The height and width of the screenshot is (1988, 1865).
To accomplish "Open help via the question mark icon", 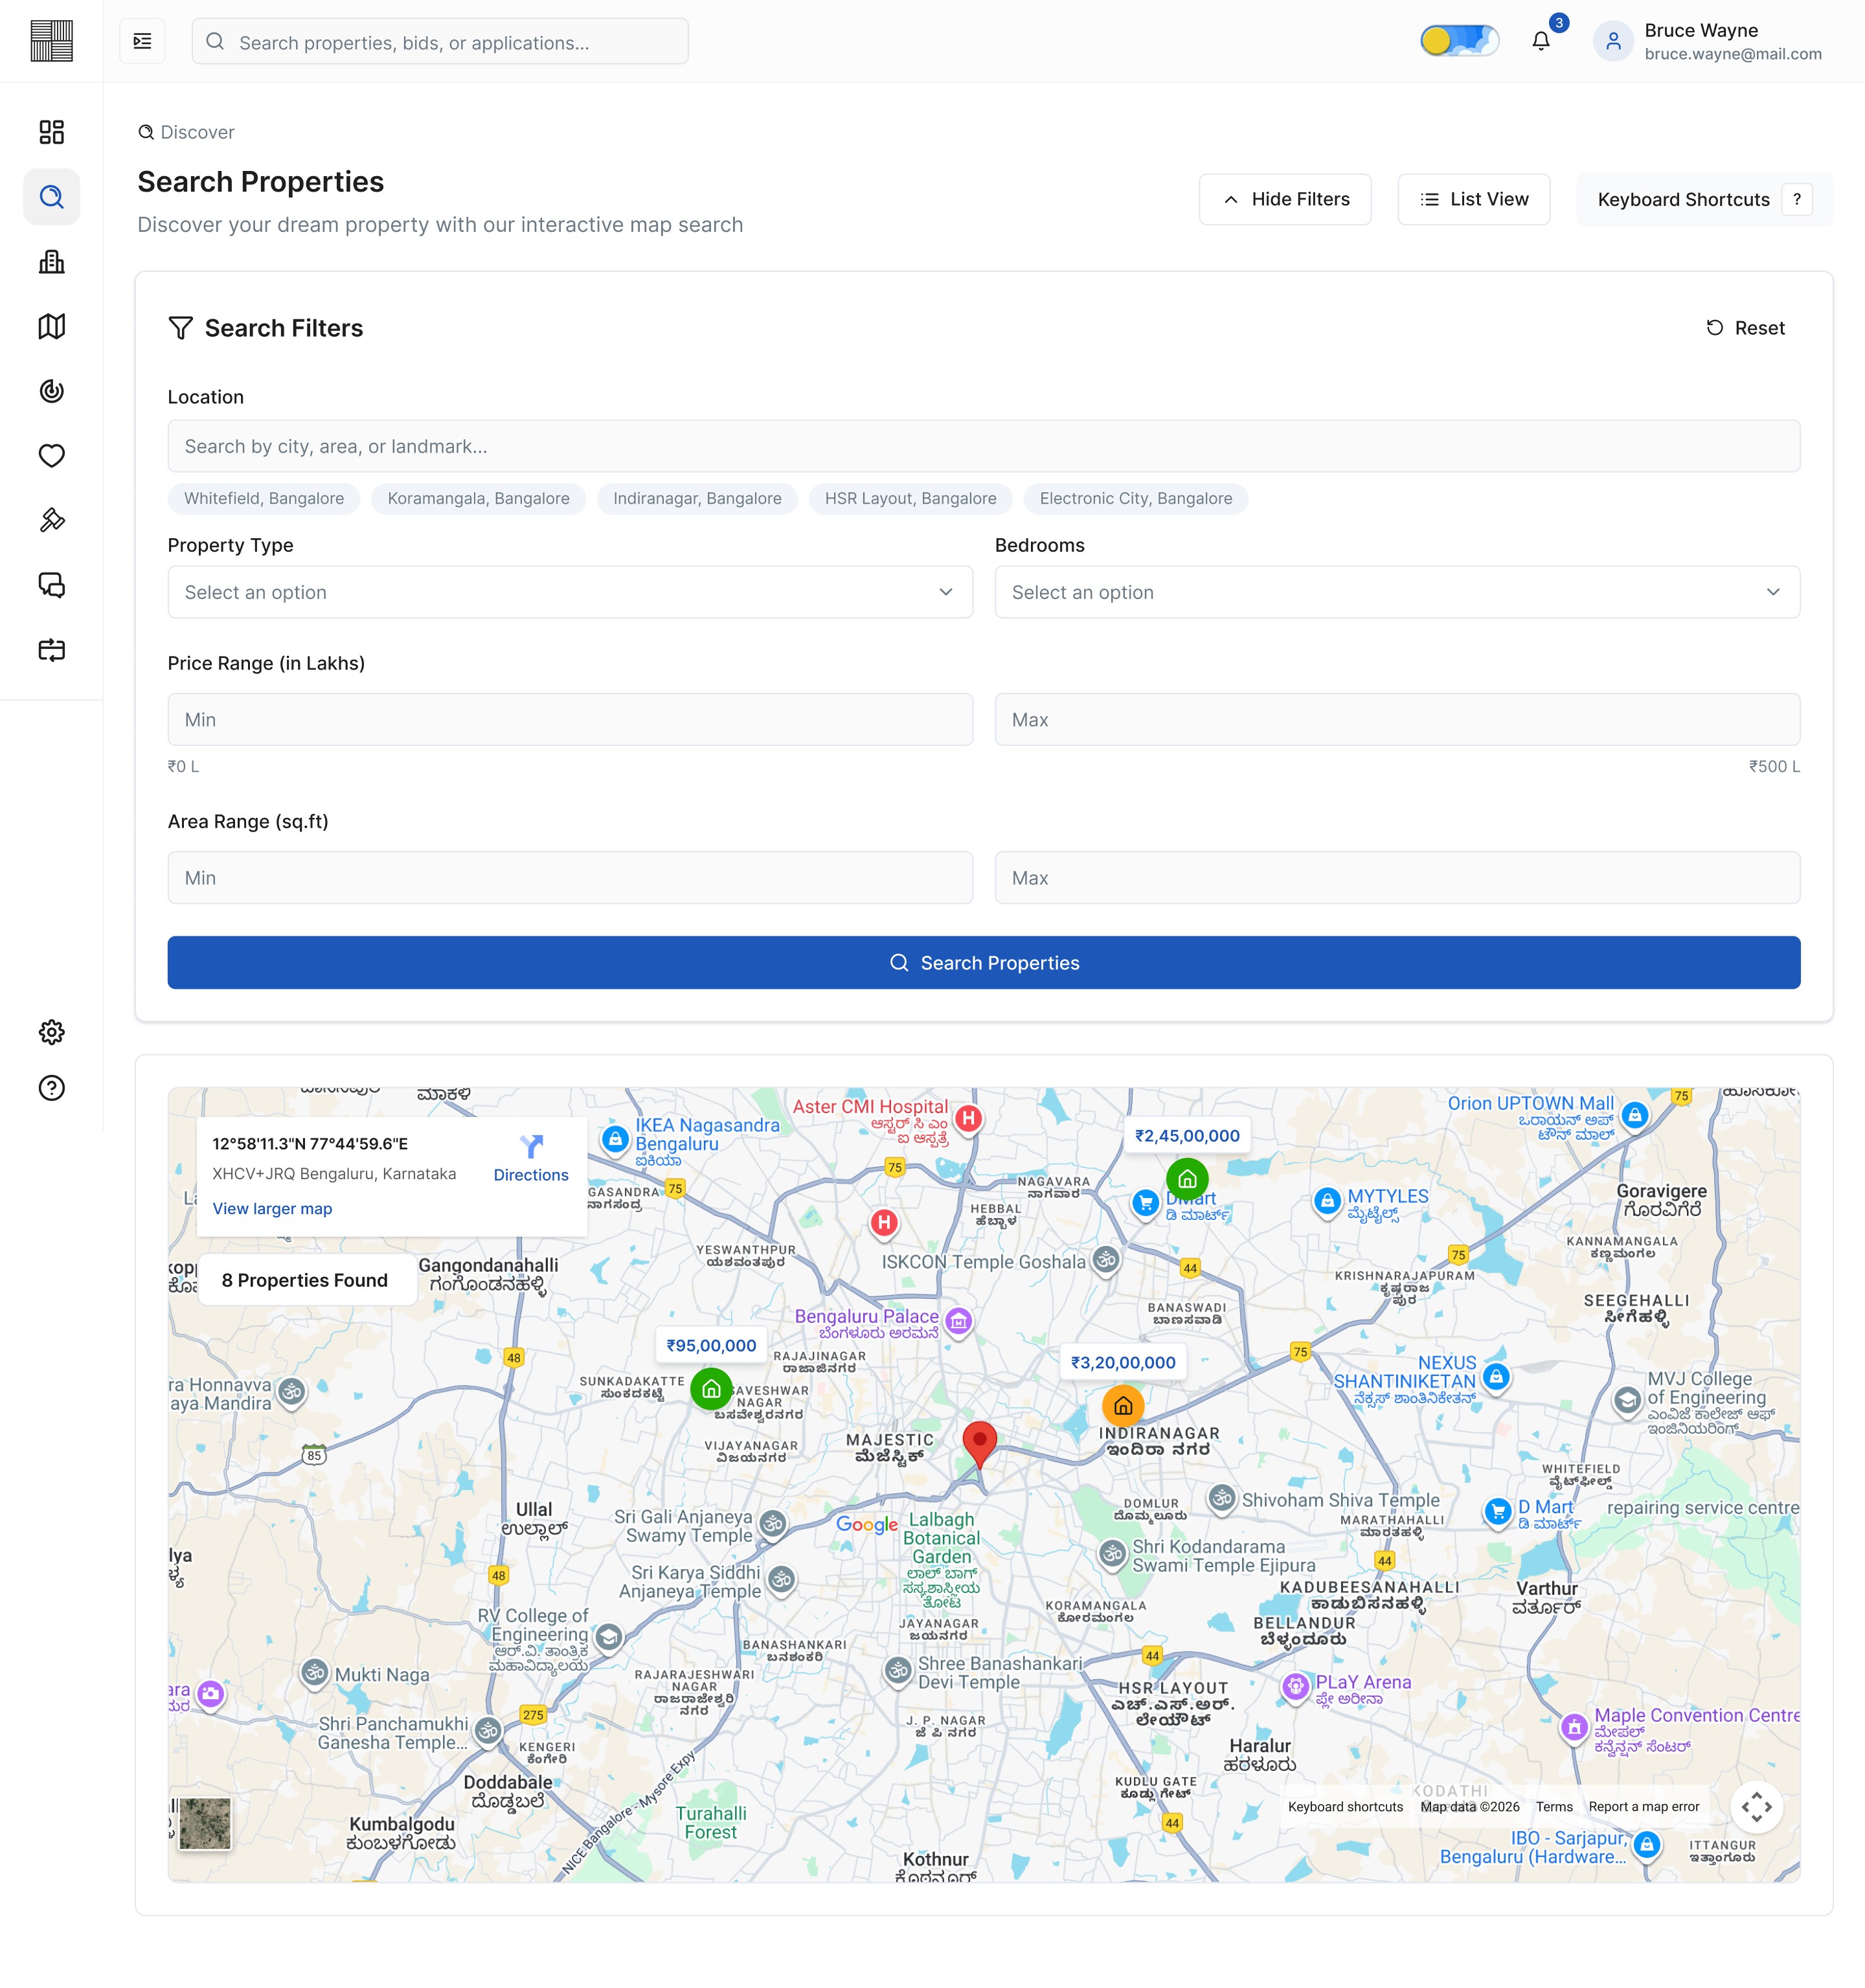I will [51, 1088].
